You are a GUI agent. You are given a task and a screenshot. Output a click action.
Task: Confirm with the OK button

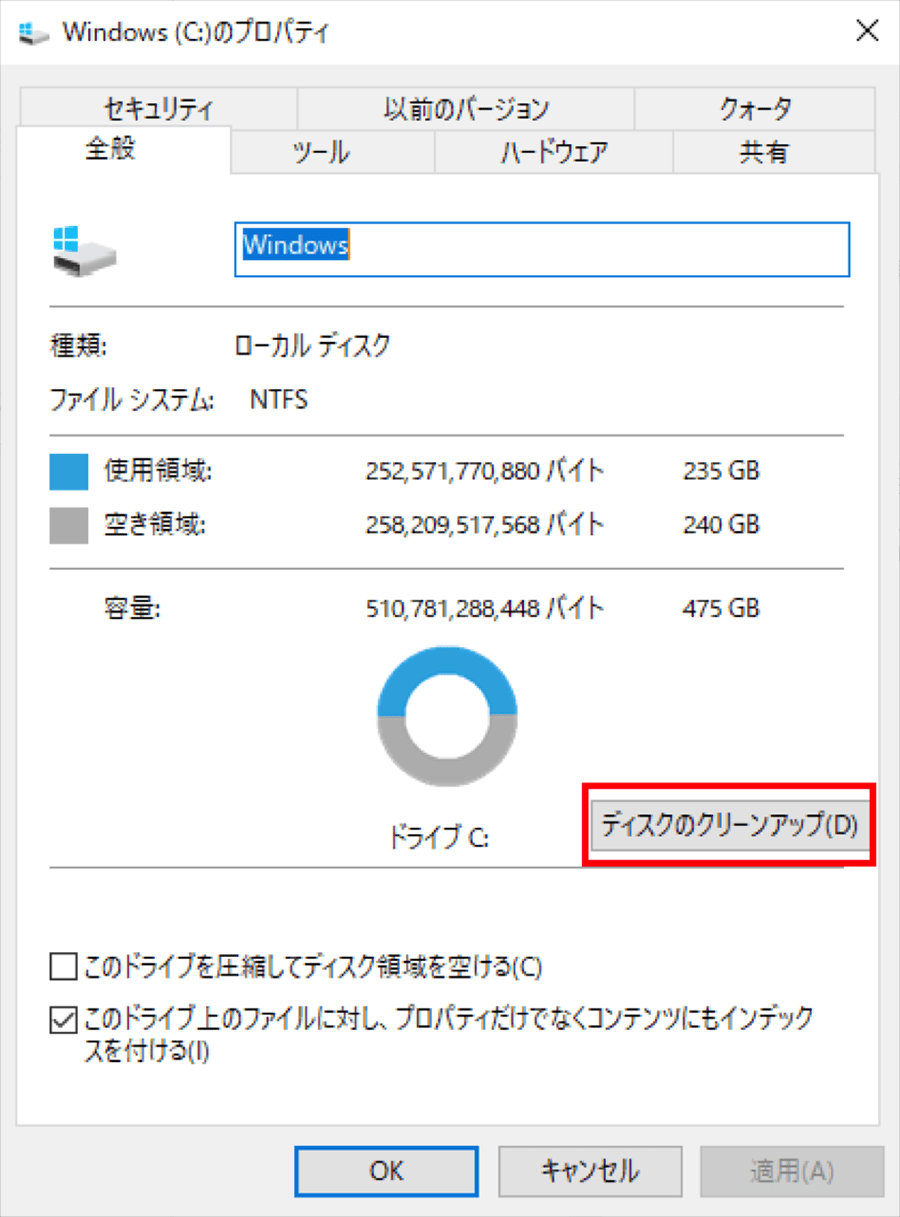coord(386,1171)
